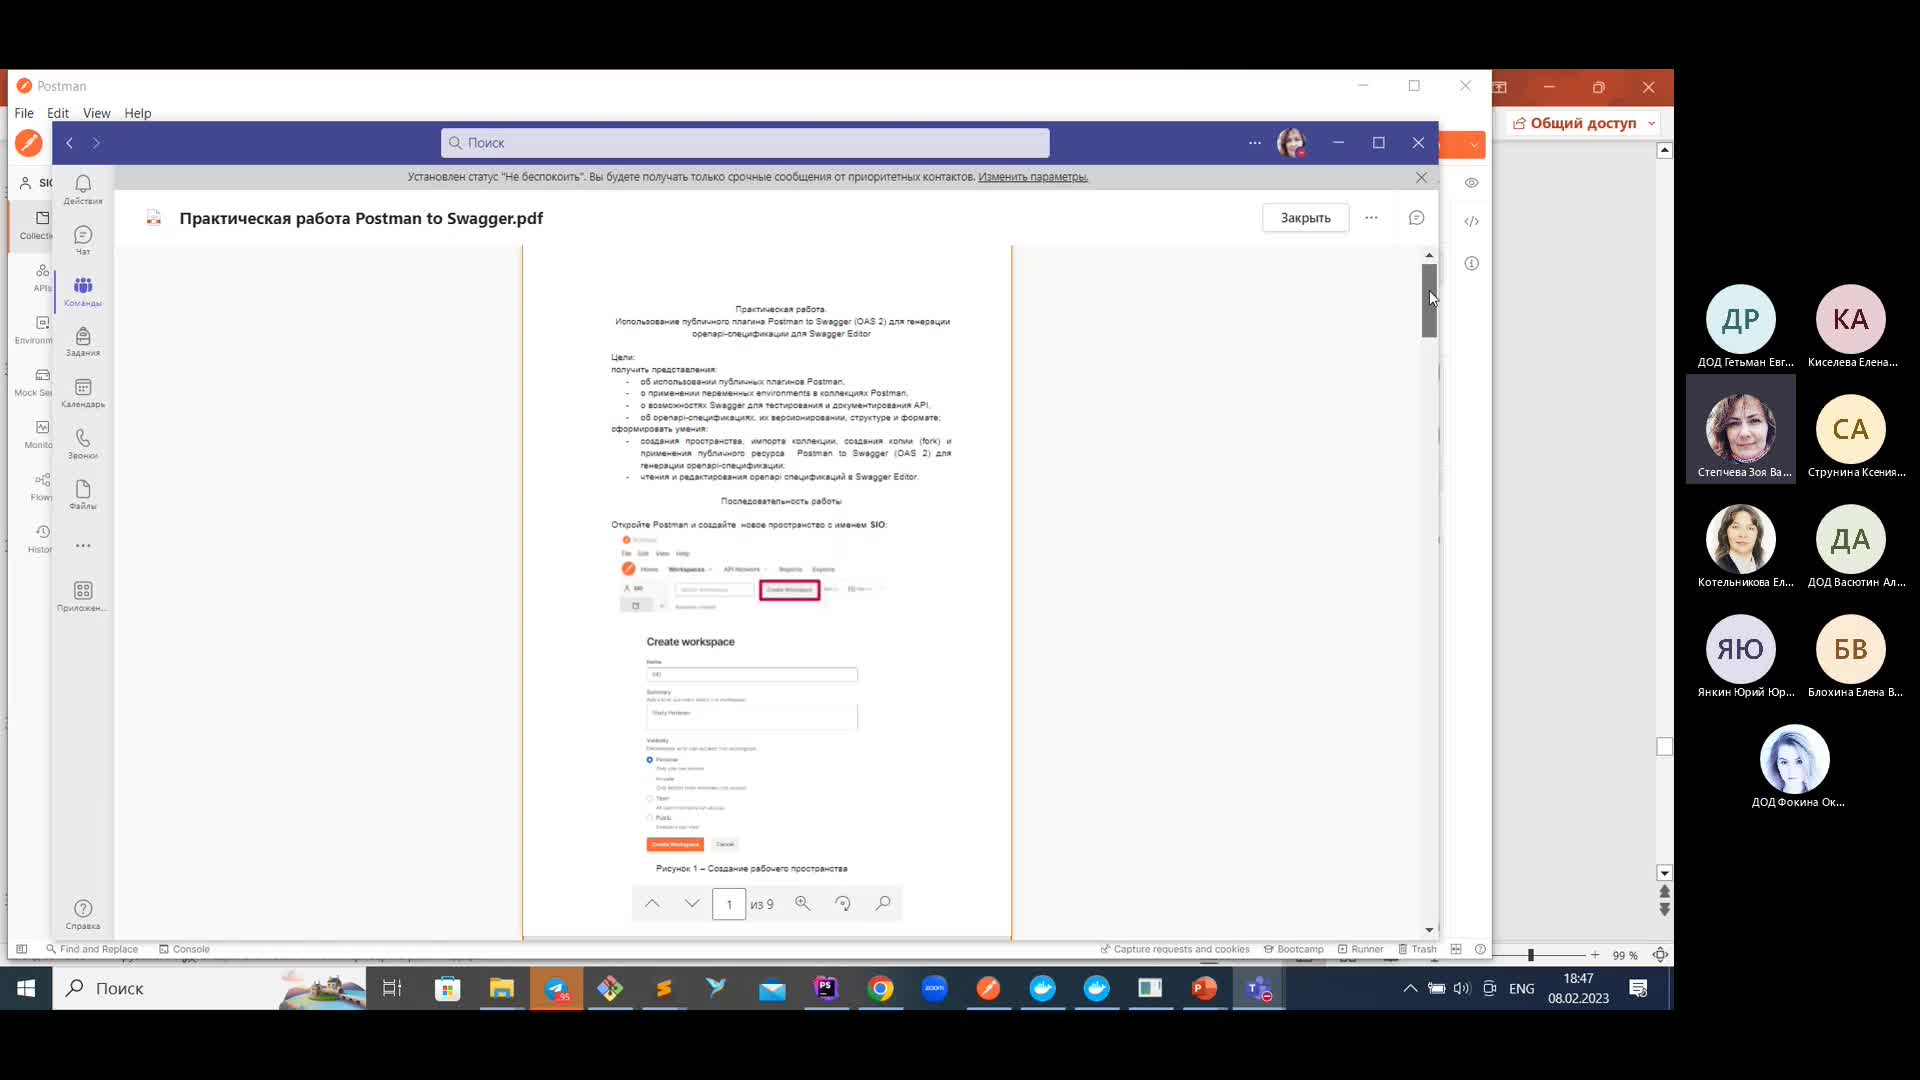Click the 99 % zoom level in PowerPoint
This screenshot has height=1080, width=1920.
click(x=1625, y=955)
